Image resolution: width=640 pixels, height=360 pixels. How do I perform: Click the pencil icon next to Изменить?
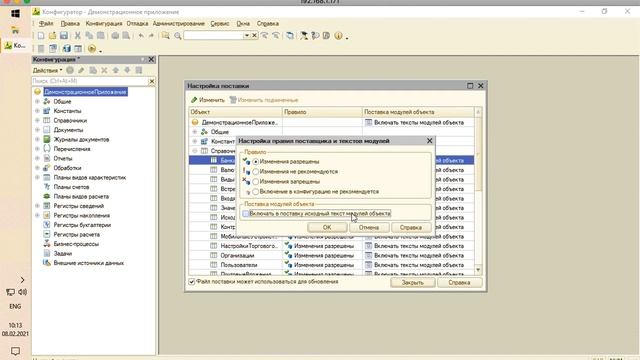click(x=194, y=100)
